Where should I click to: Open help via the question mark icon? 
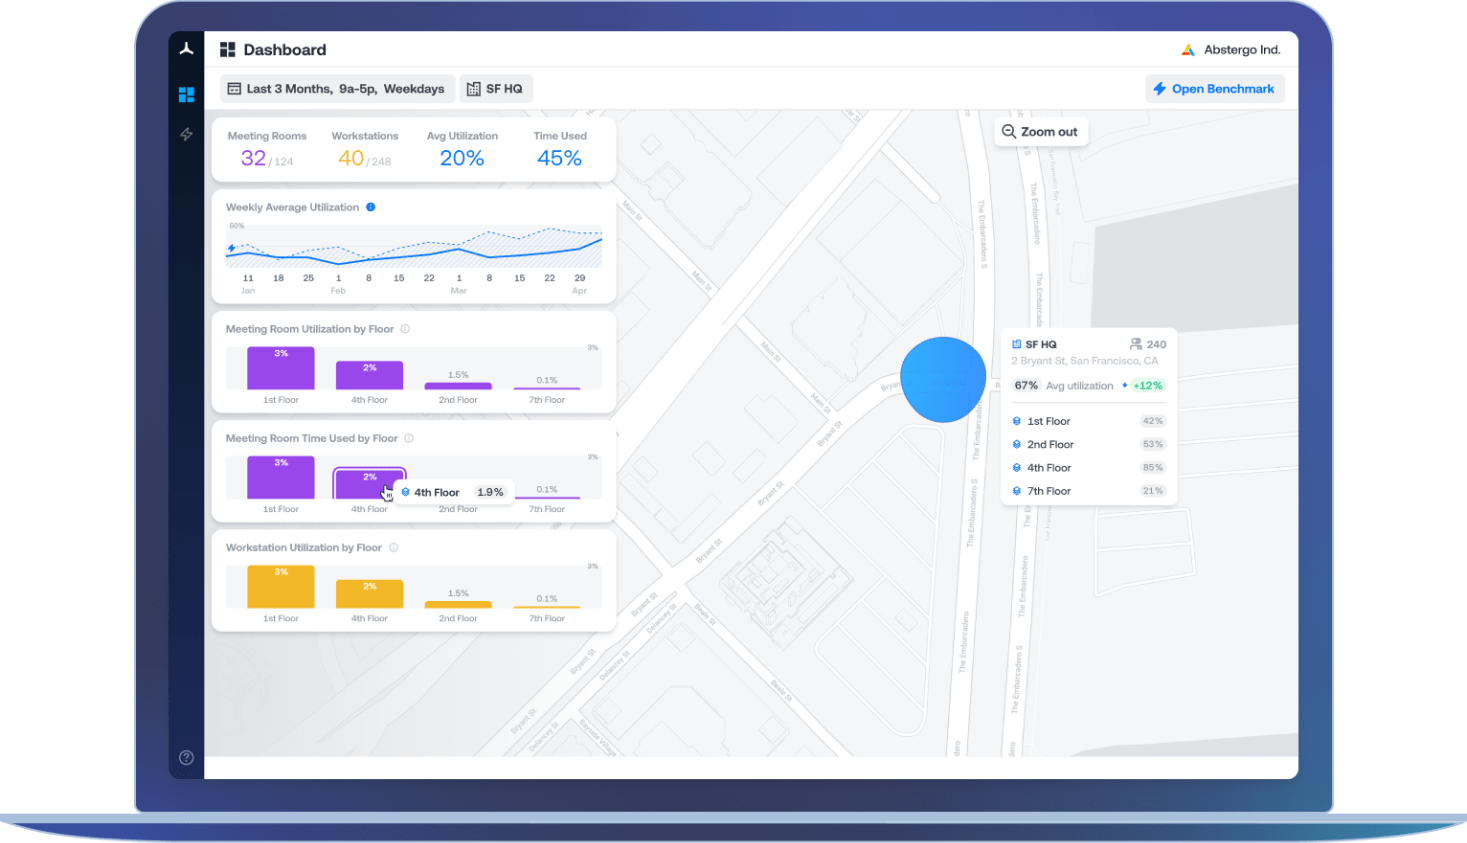[x=186, y=757]
